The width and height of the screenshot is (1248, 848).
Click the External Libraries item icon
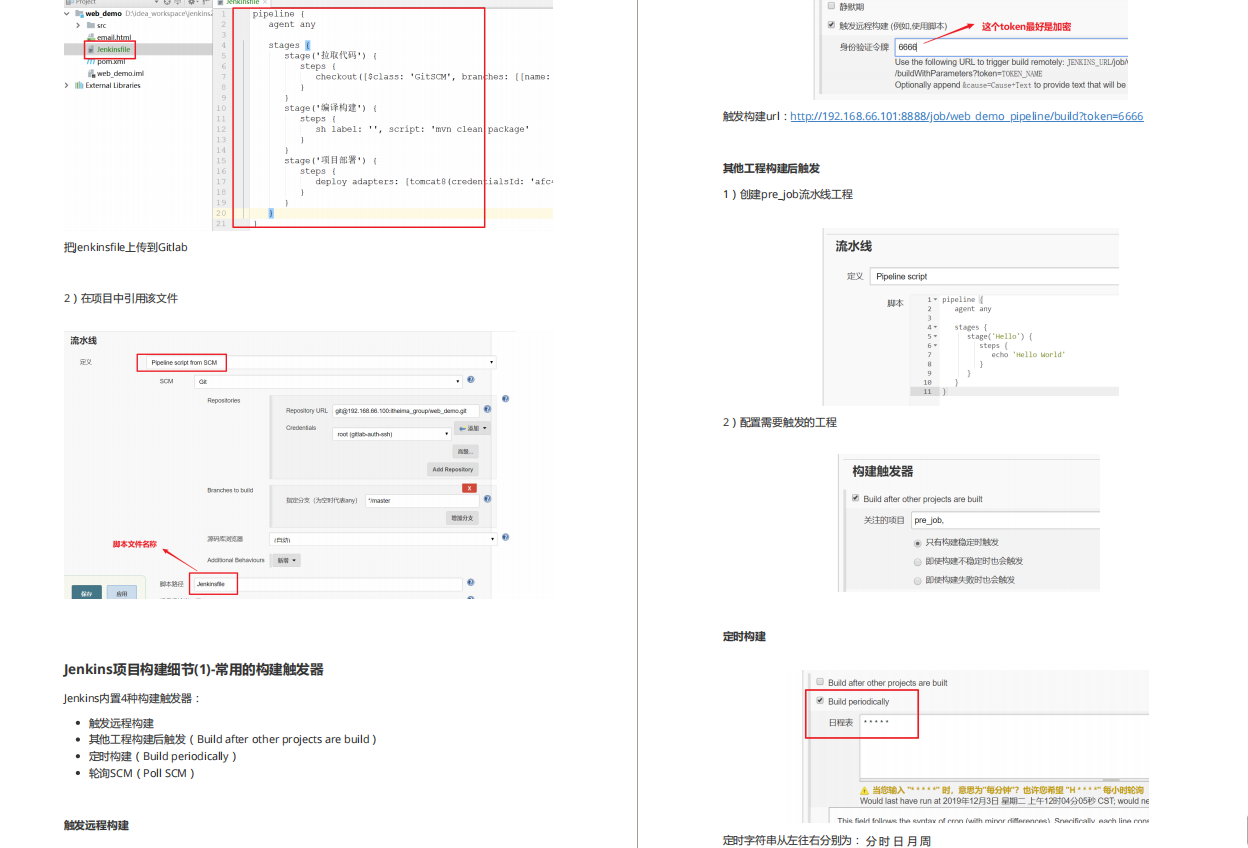79,85
